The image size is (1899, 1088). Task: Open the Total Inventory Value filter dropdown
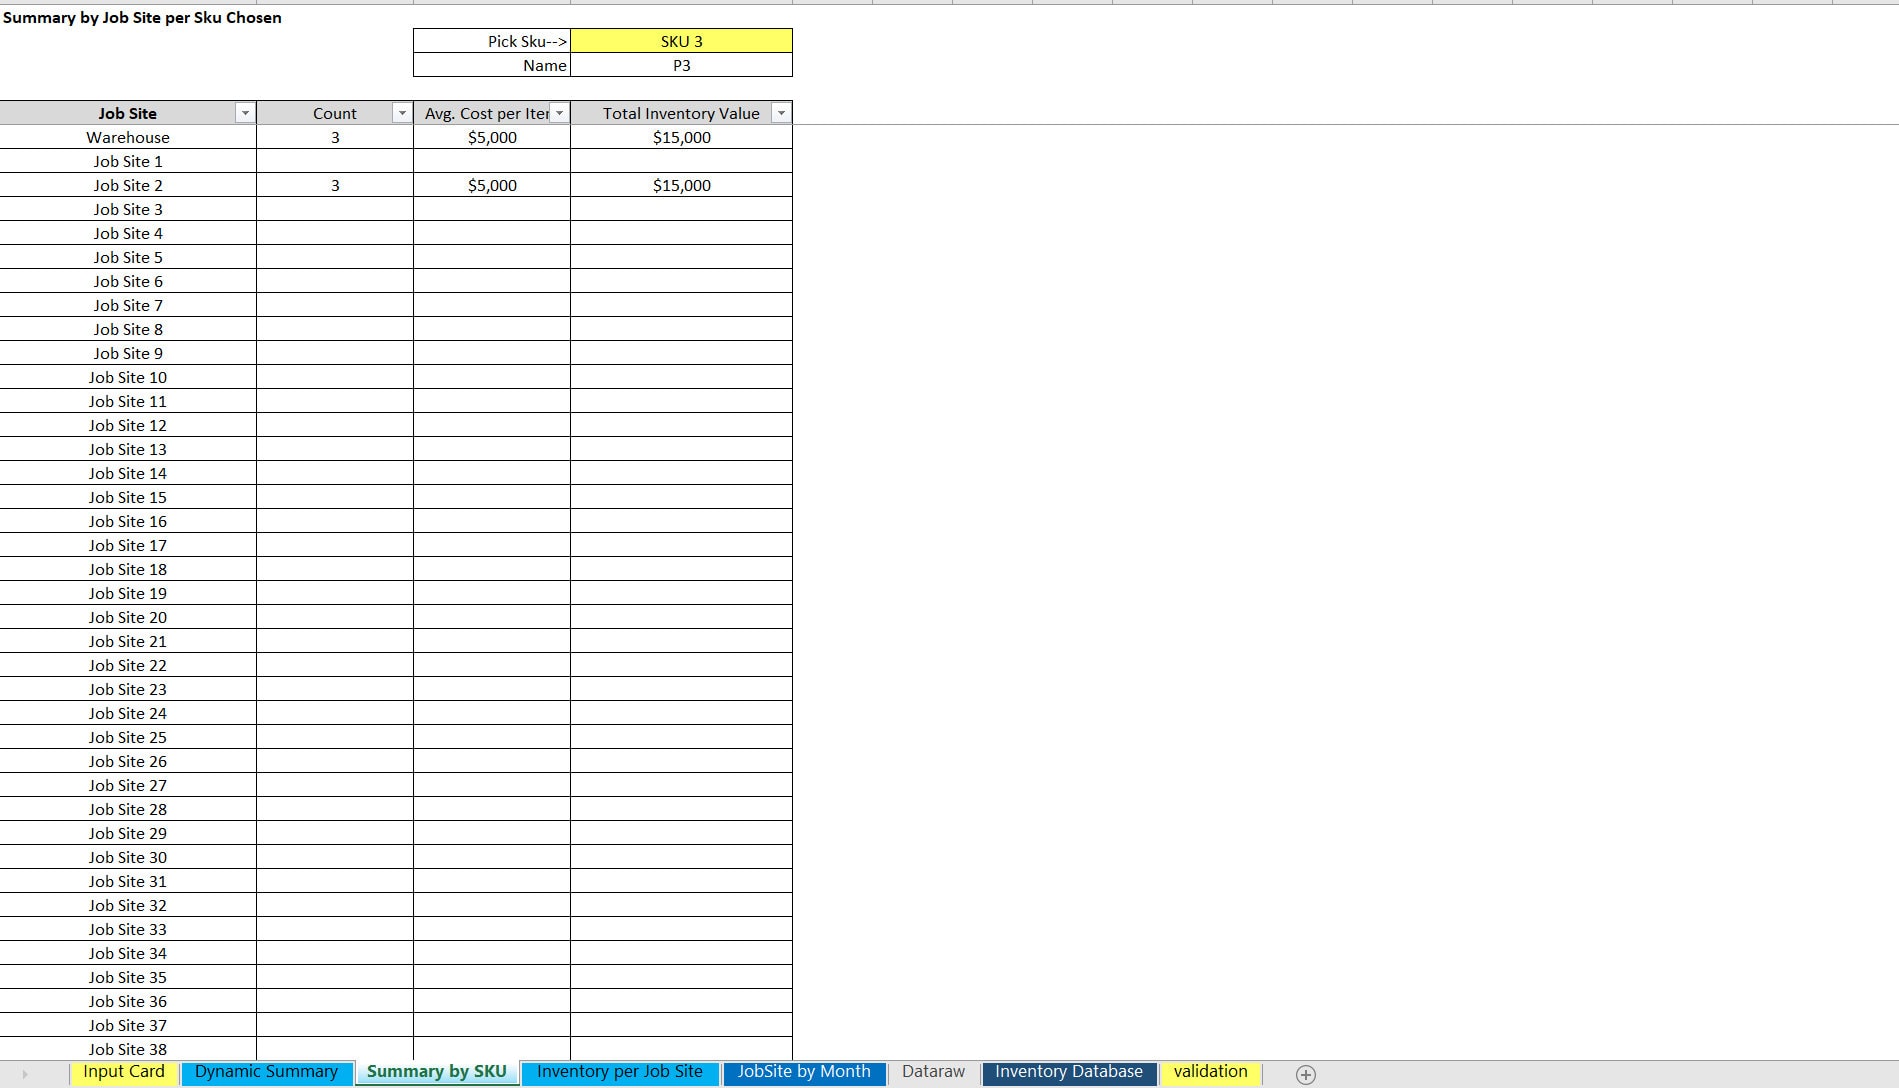tap(781, 113)
